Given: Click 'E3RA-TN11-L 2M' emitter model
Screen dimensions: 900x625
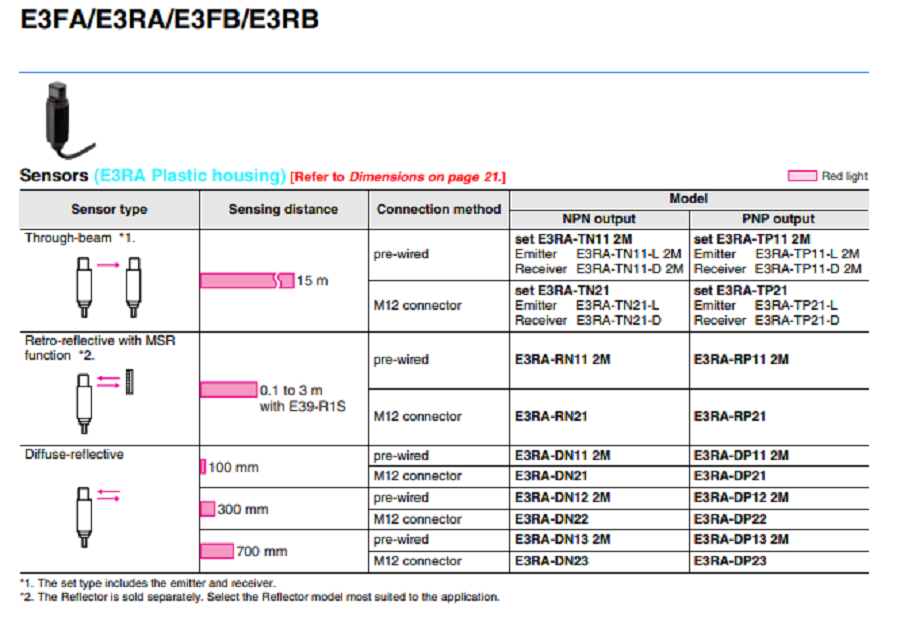Looking at the screenshot, I should [x=629, y=254].
